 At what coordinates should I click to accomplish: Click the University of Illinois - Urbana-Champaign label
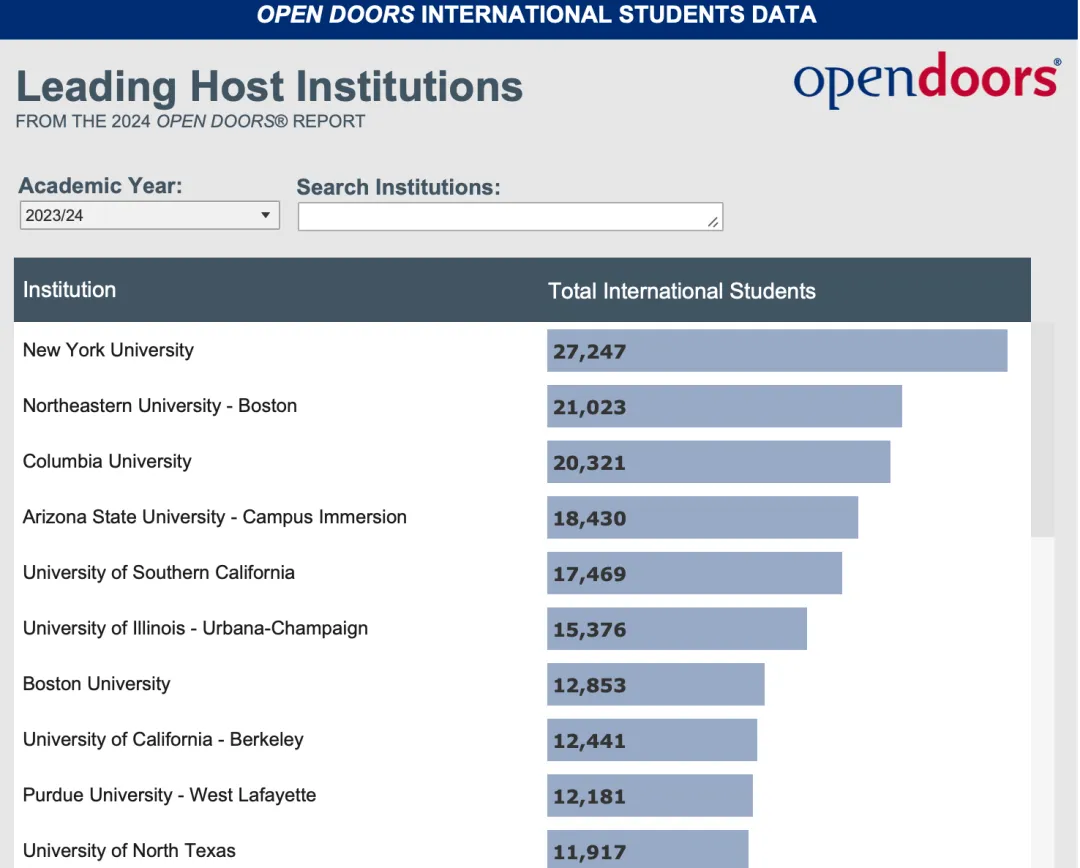click(x=195, y=628)
